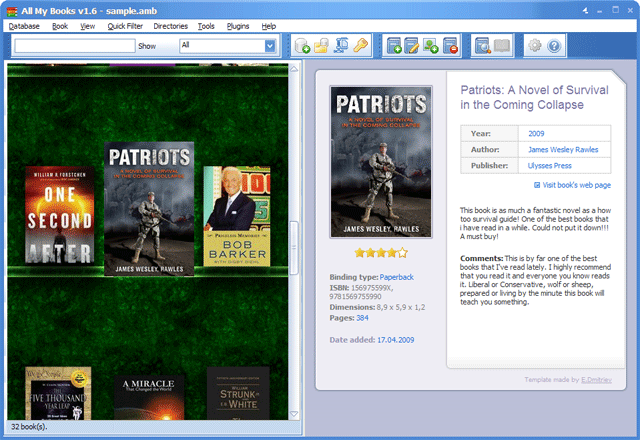The width and height of the screenshot is (640, 440).
Task: Select the A Miracle book cover
Action: 149,398
